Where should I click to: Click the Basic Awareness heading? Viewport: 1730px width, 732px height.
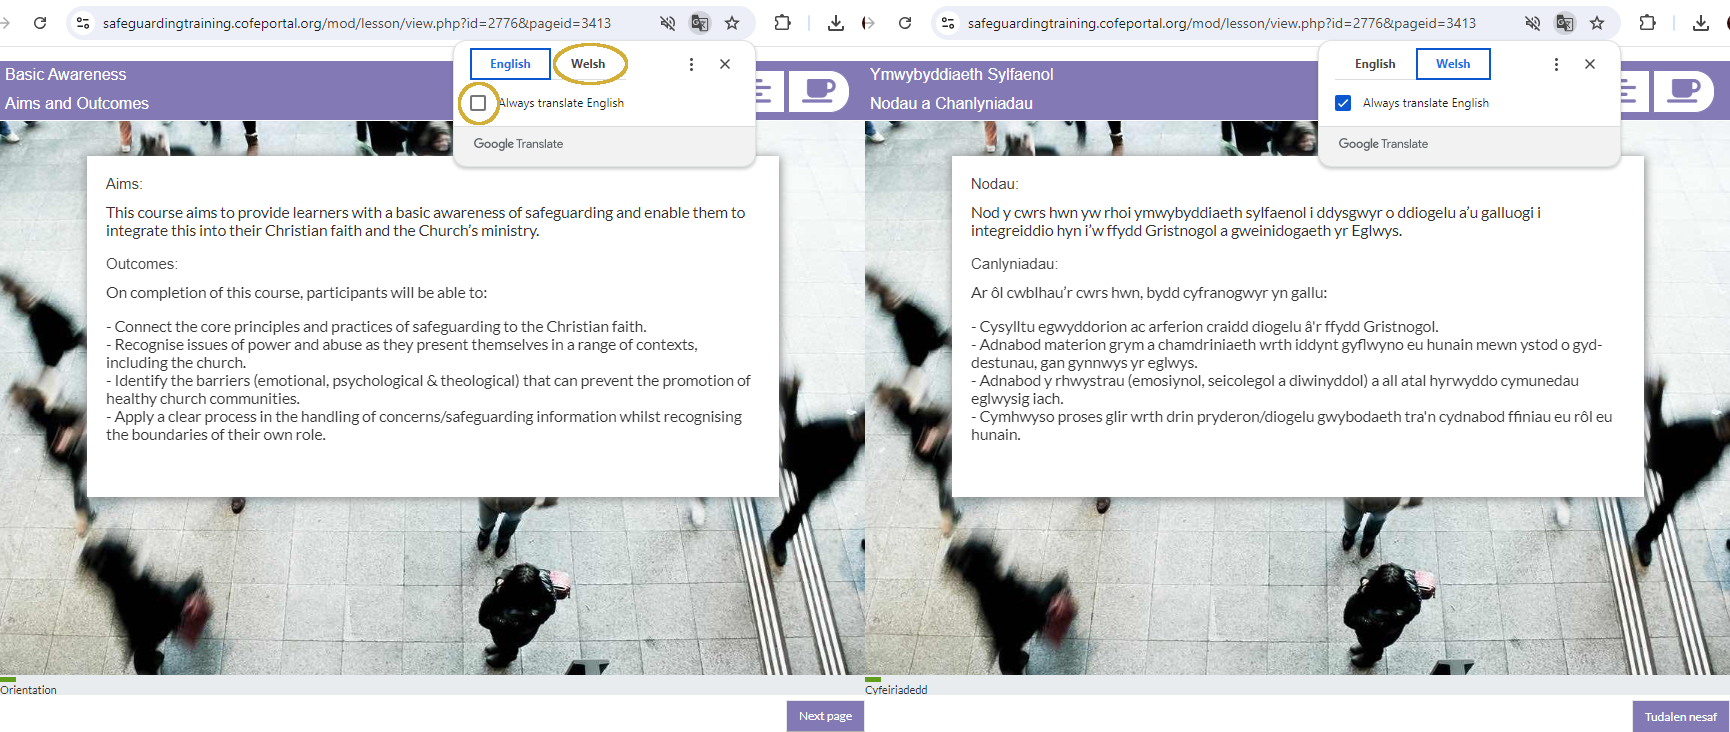click(x=66, y=74)
